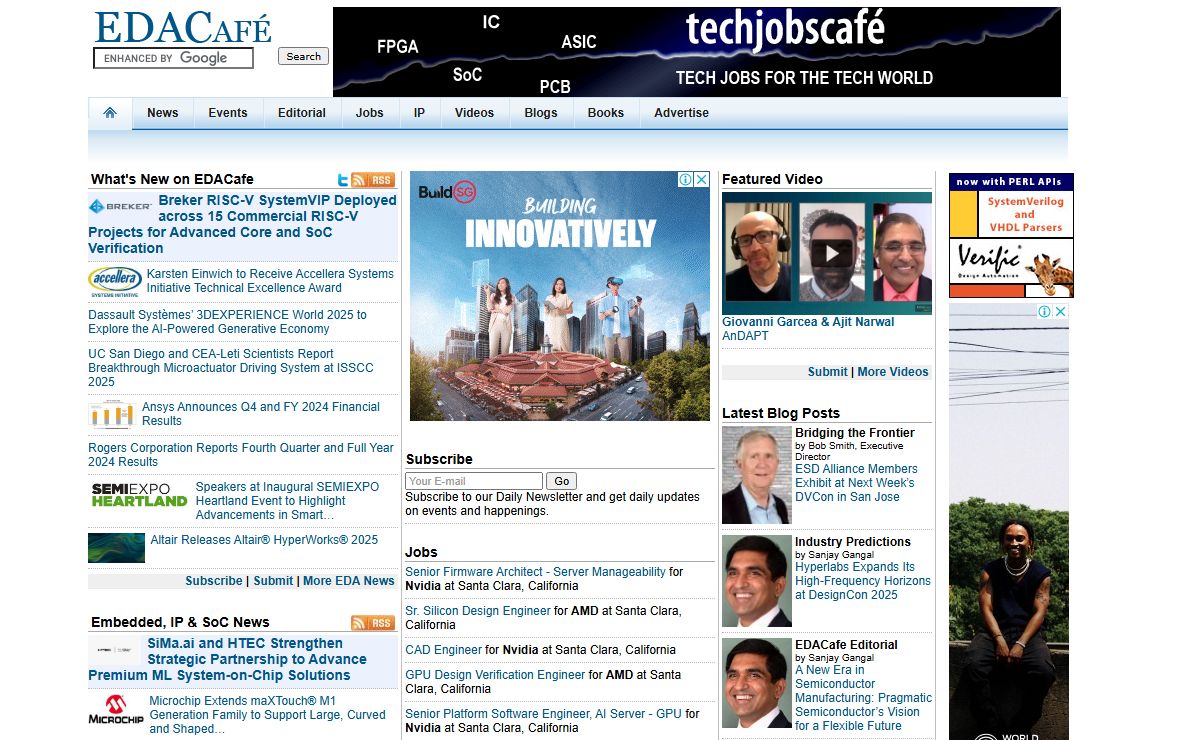Click the Microchip logo
1200x740 pixels.
[x=116, y=710]
